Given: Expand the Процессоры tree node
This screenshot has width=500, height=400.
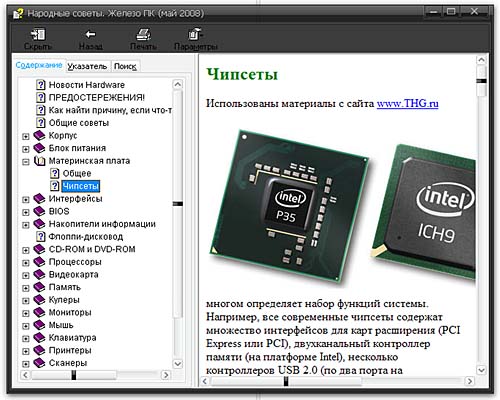Looking at the screenshot, I should point(25,263).
